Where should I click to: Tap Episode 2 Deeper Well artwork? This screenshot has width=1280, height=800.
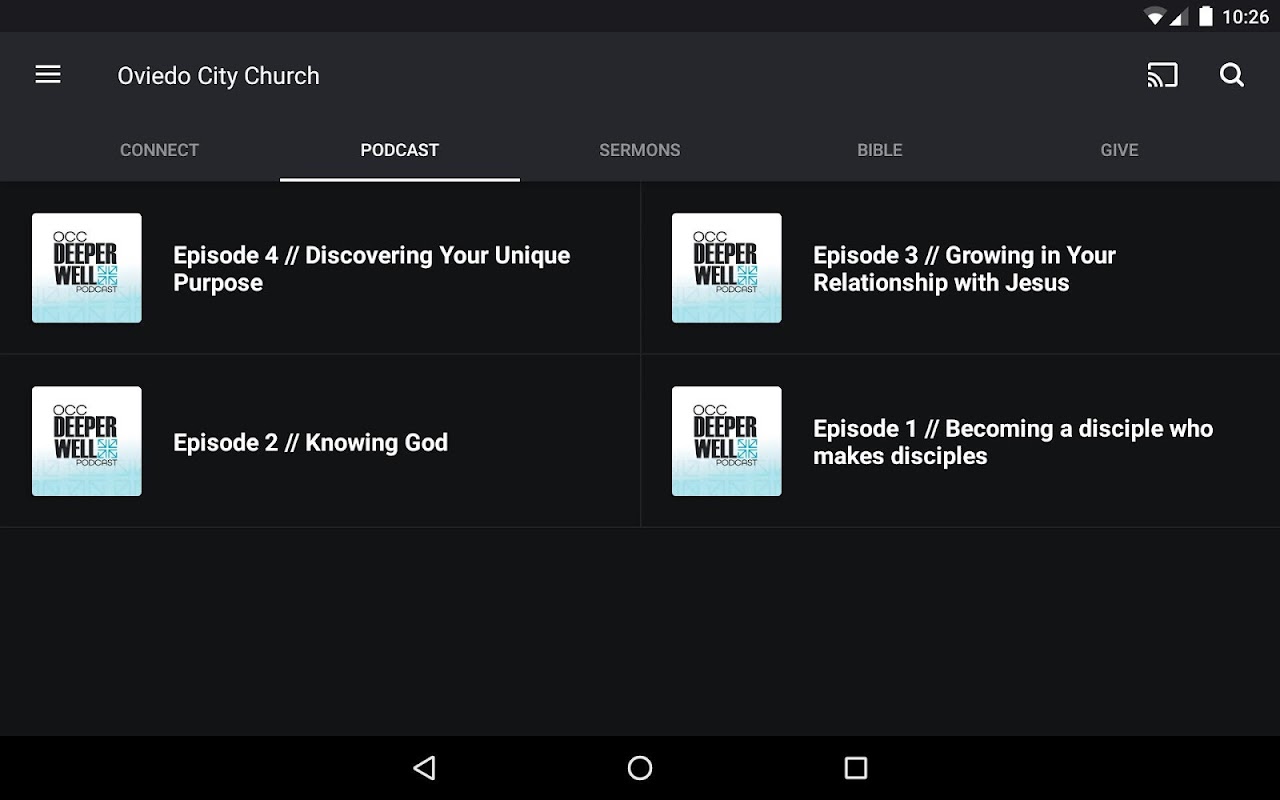tap(87, 441)
